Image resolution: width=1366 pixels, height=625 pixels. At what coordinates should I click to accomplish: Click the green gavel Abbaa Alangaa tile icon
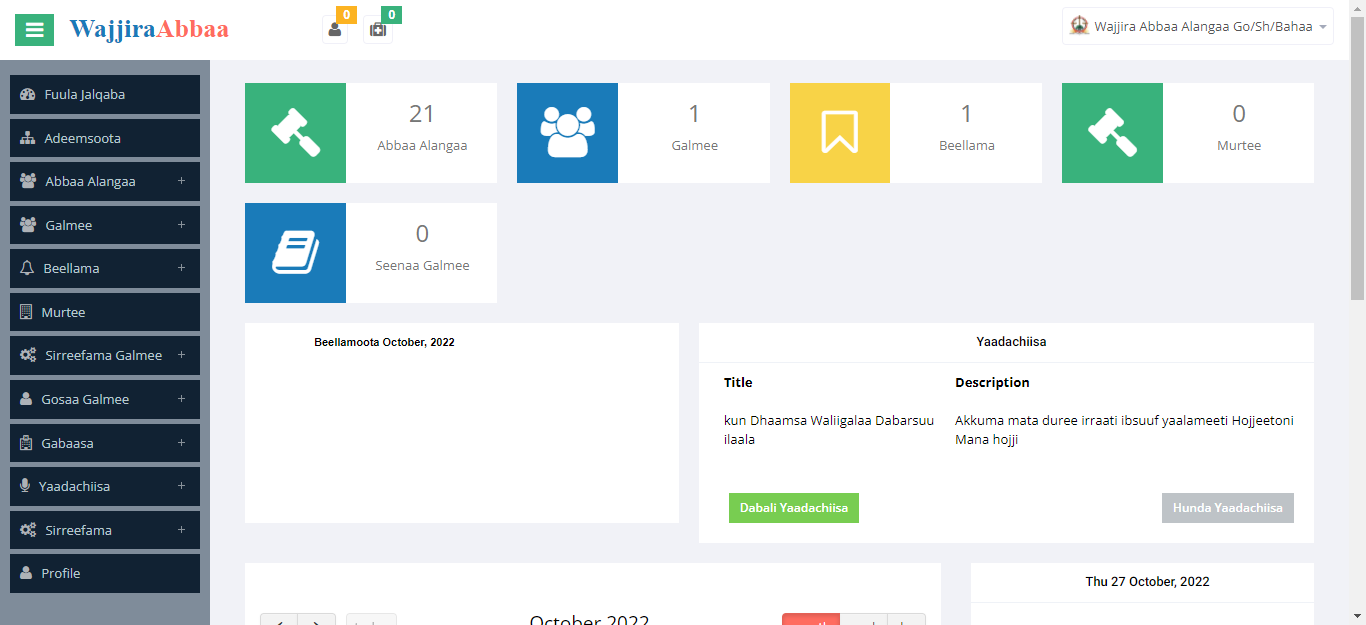[x=295, y=133]
